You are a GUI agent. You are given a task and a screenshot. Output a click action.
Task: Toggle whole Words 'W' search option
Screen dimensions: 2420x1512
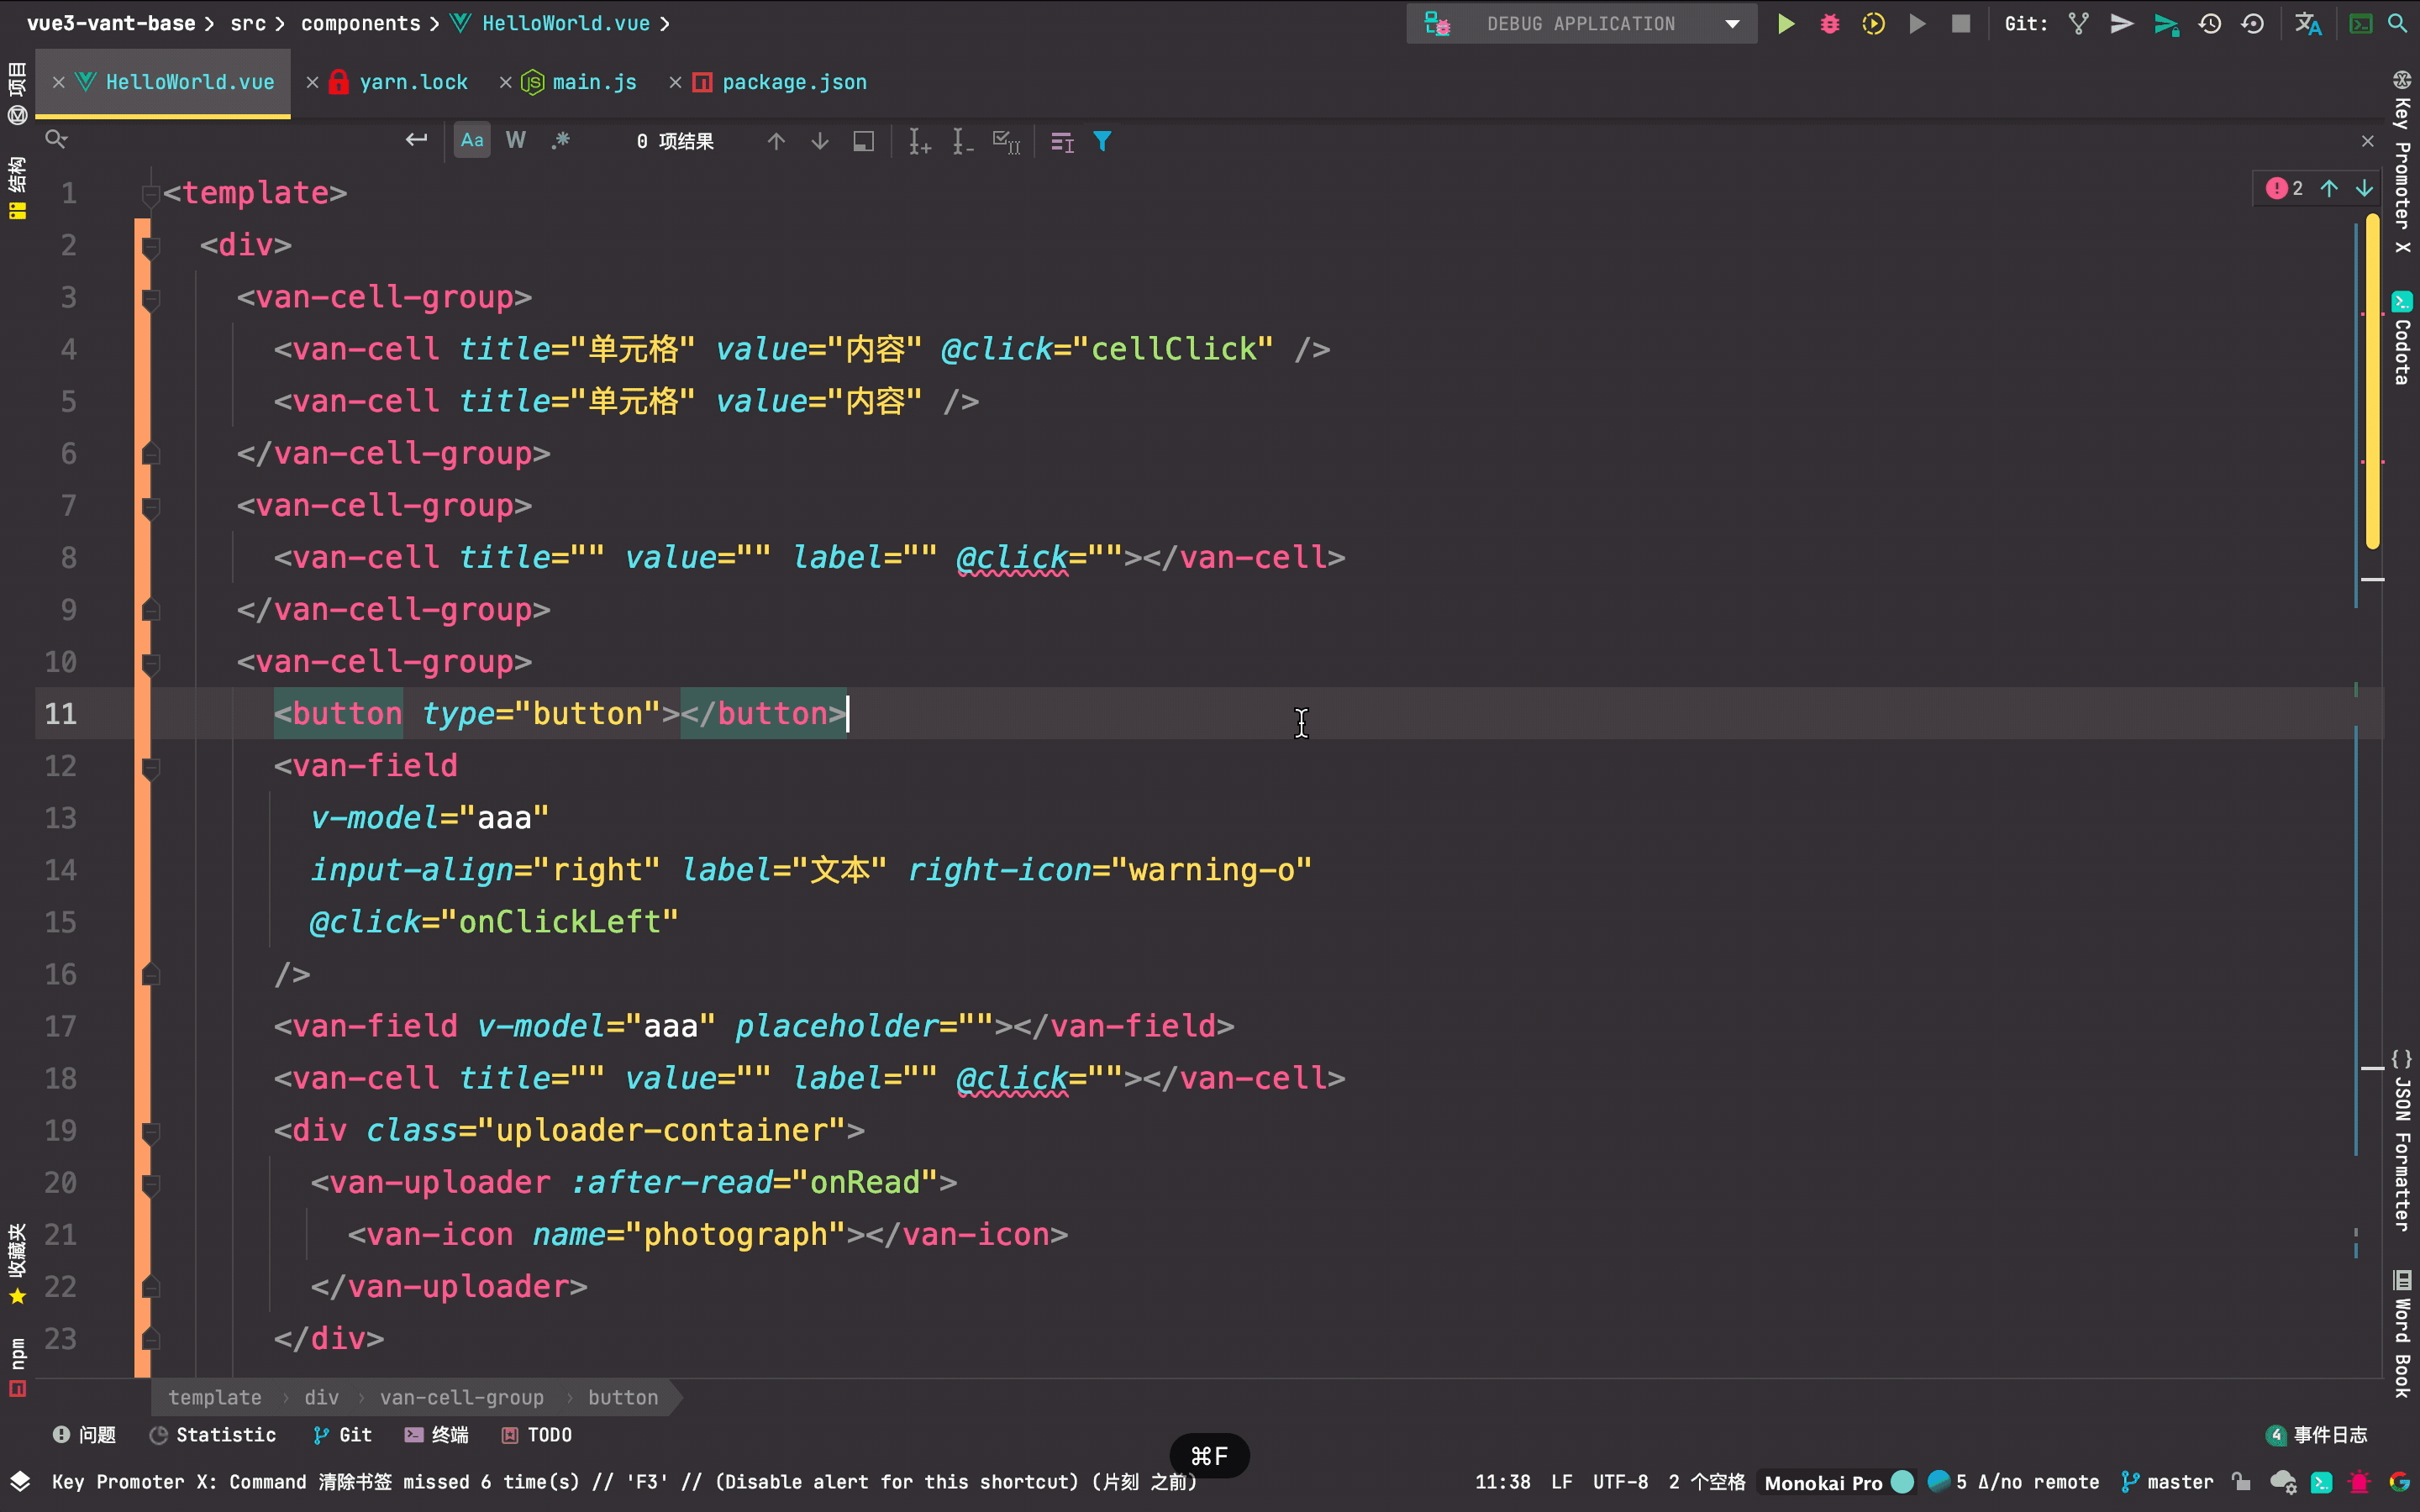(x=515, y=141)
